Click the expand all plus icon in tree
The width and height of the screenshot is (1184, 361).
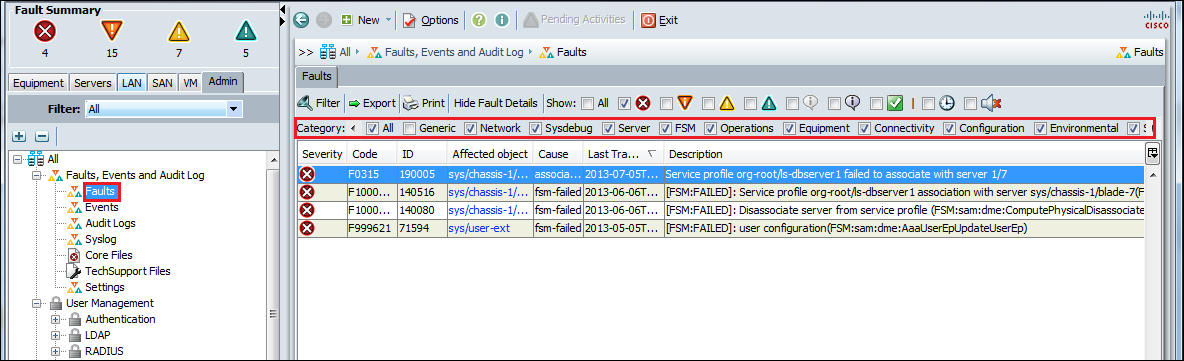(x=20, y=137)
